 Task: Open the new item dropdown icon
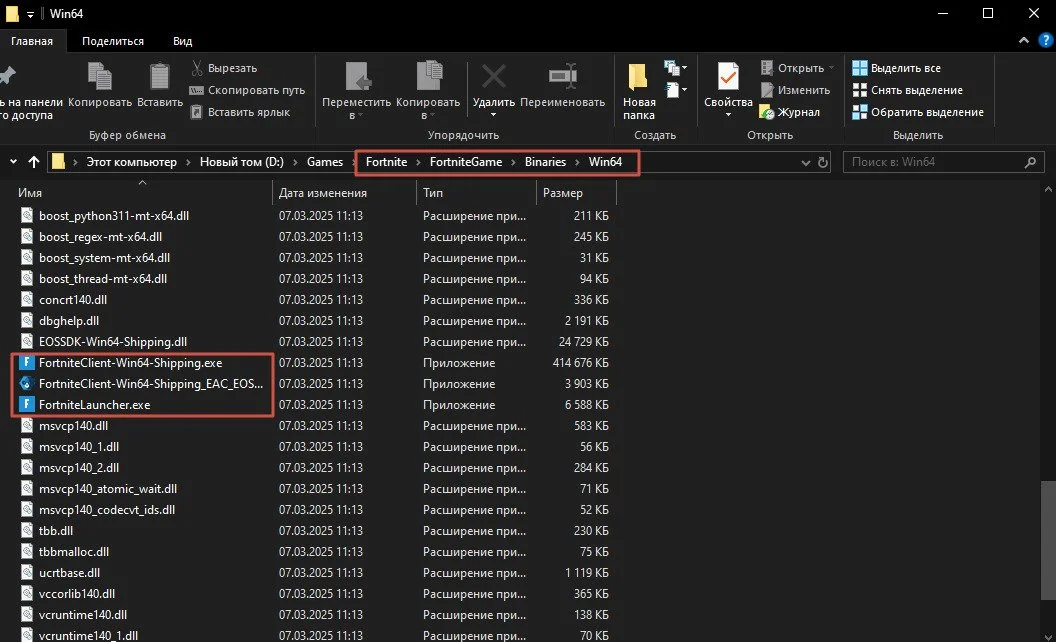coord(675,67)
